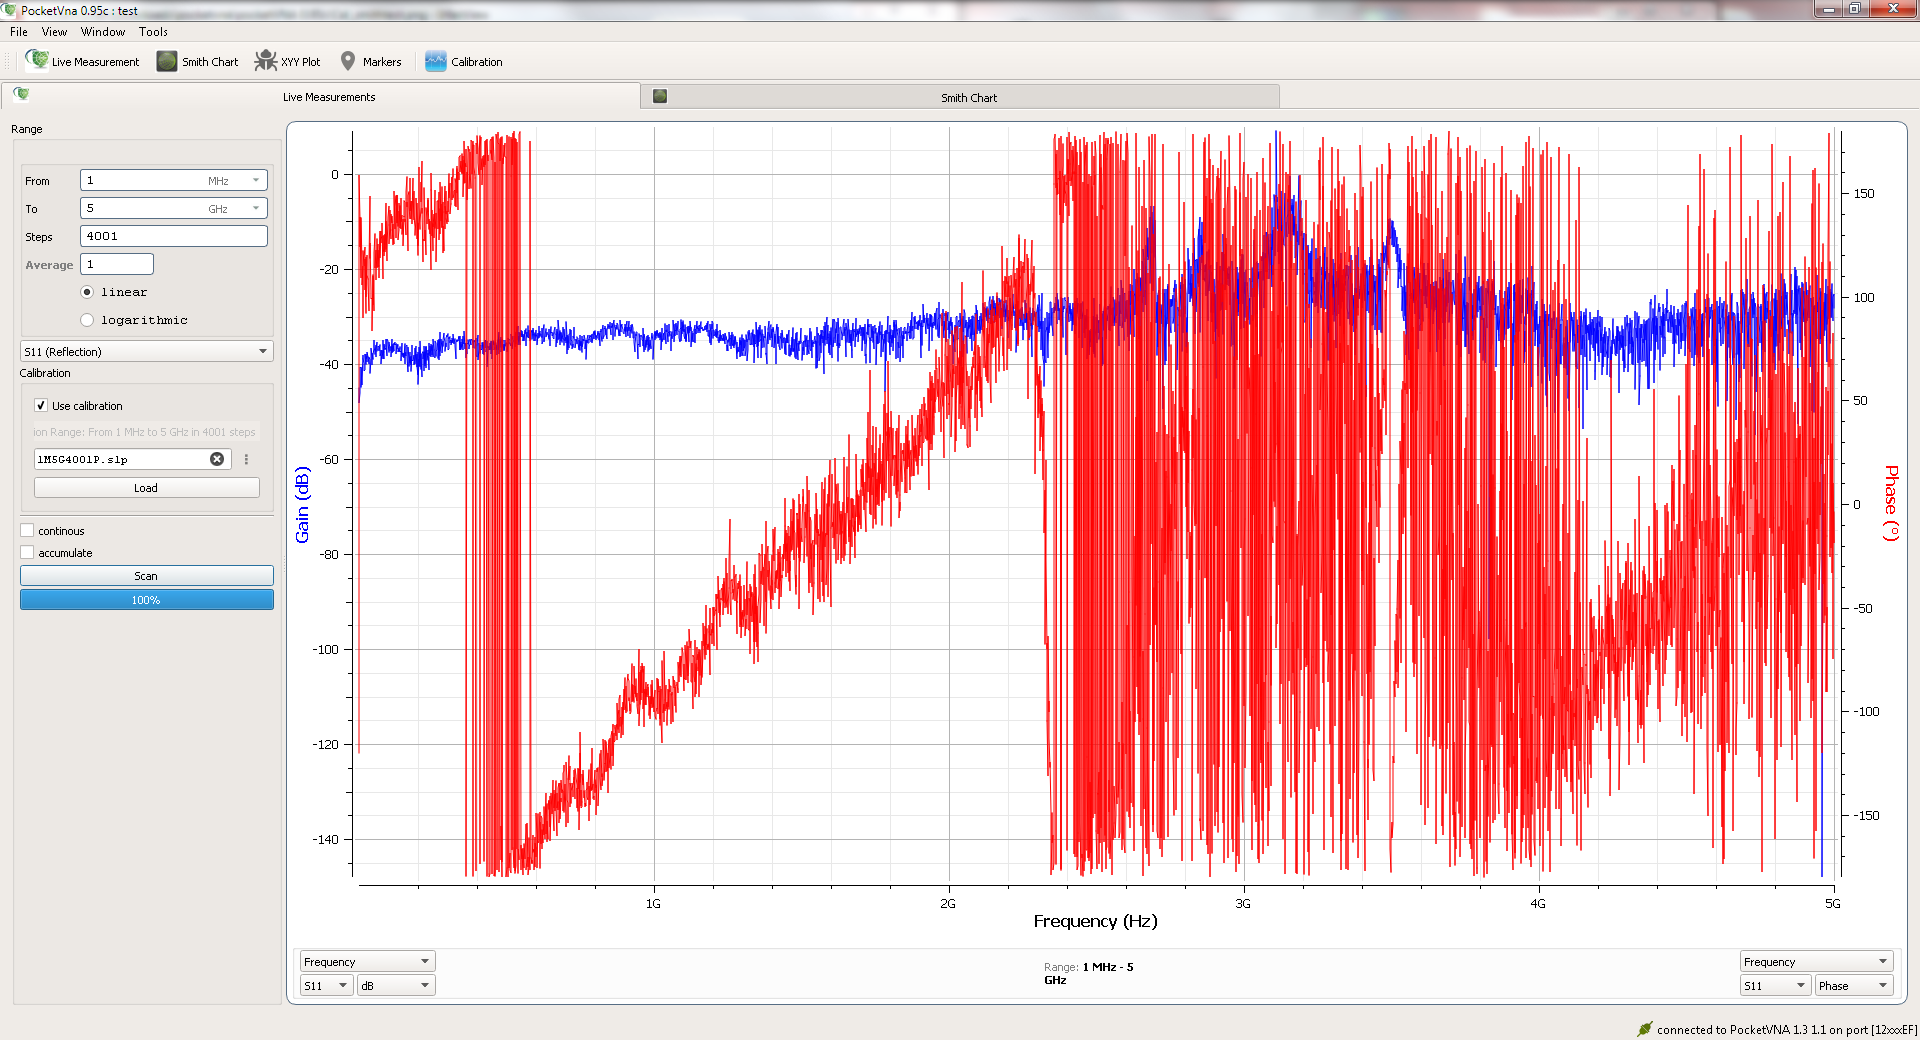
Task: Click the Calibration toolbar label
Action: tap(477, 62)
